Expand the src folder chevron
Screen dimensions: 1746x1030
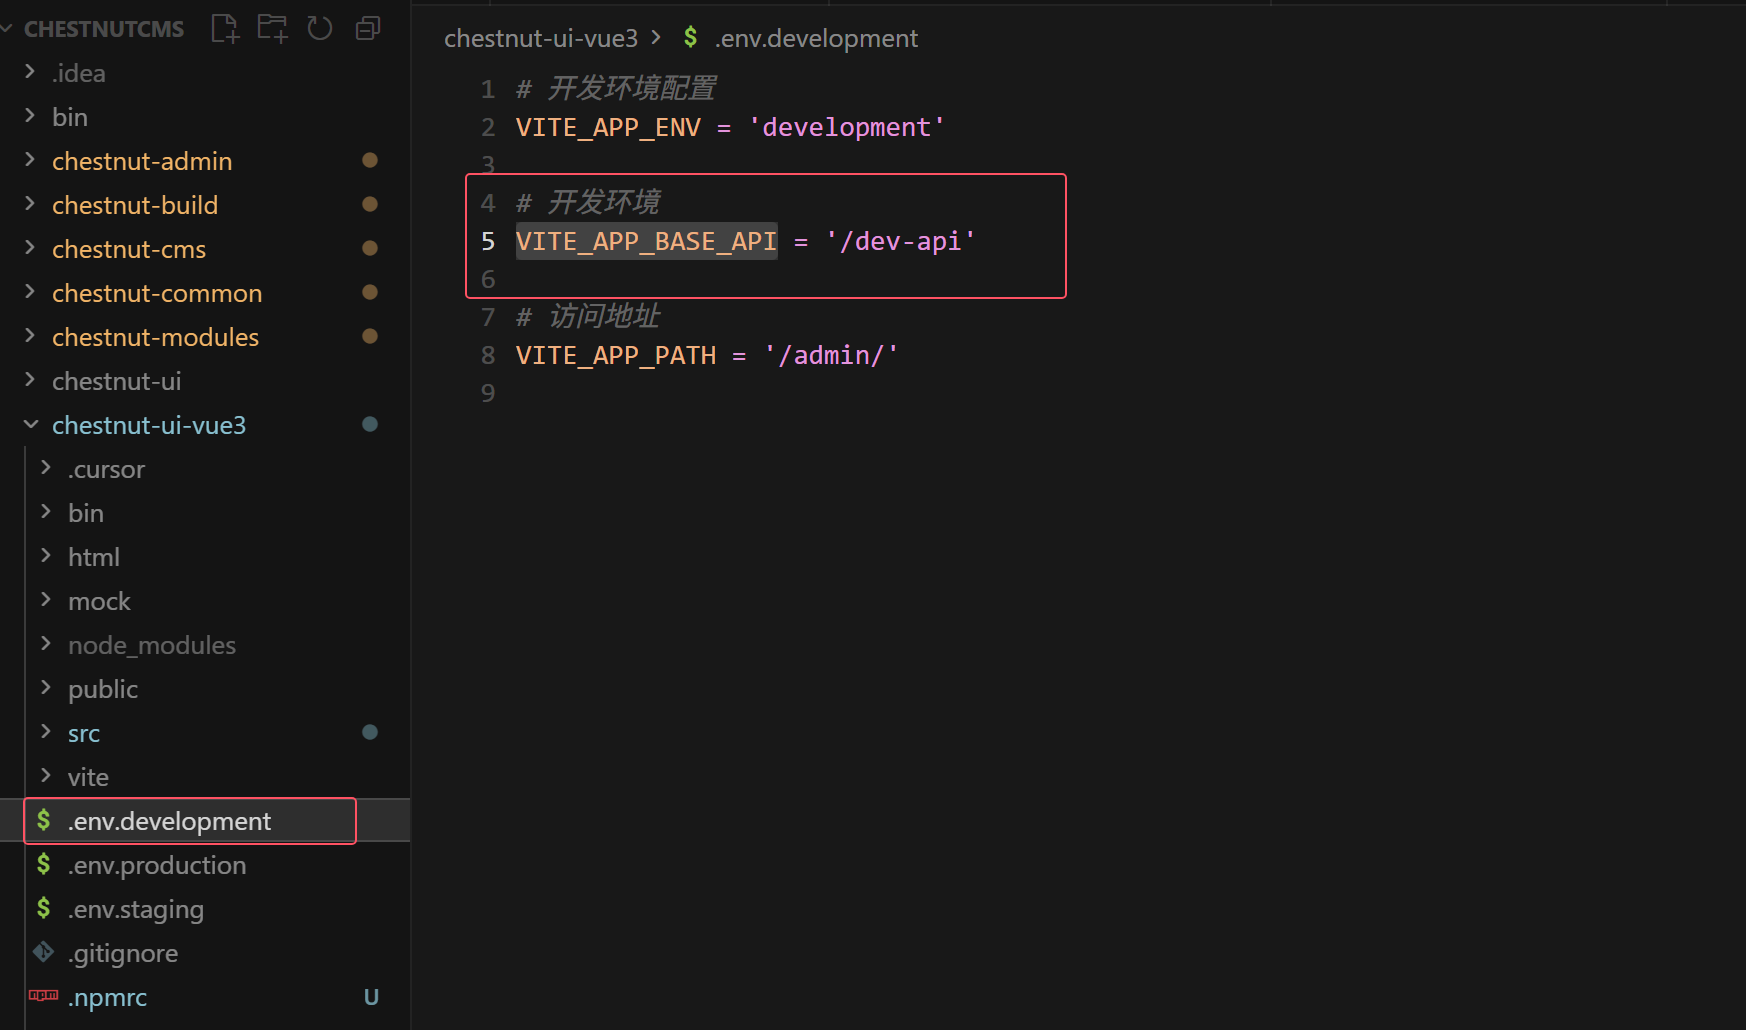tap(46, 733)
